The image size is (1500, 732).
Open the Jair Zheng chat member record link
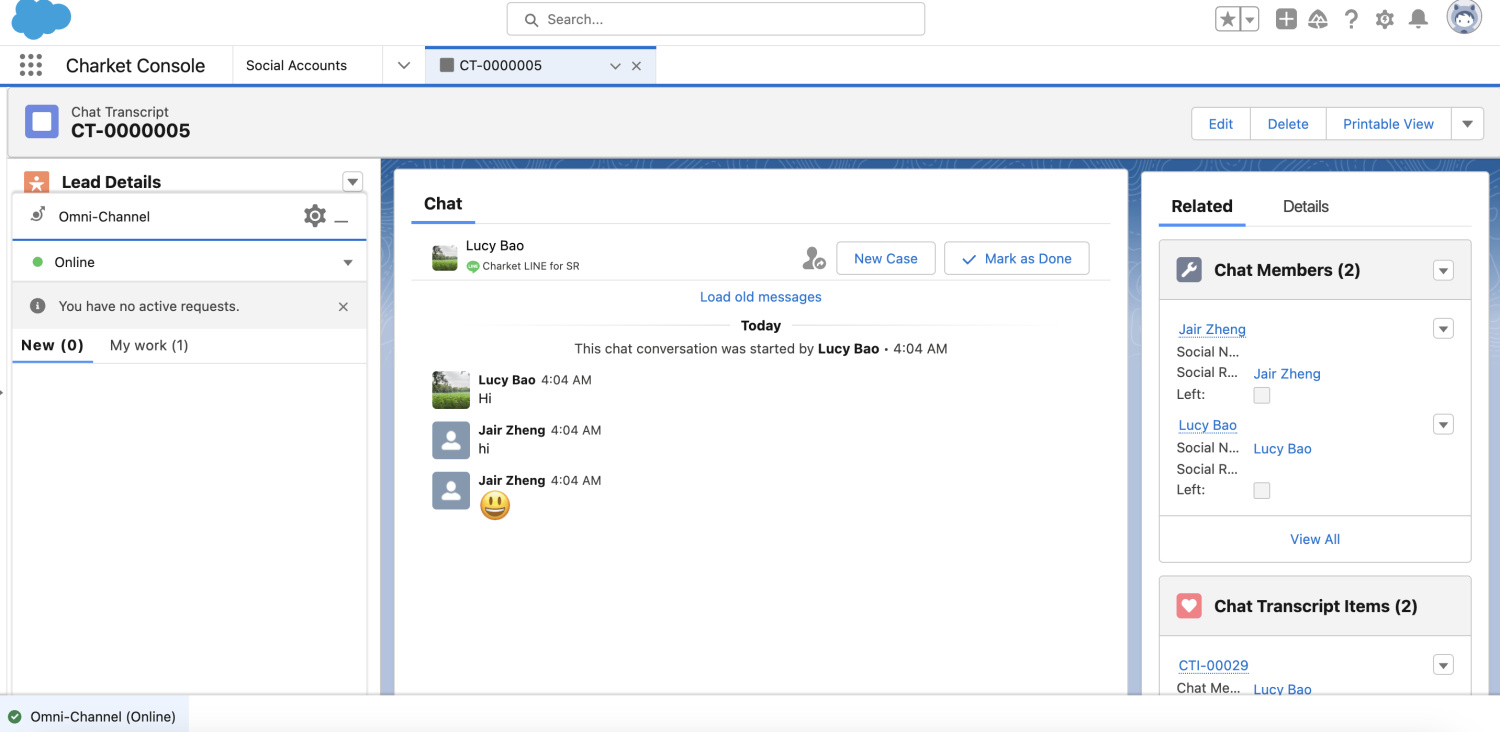1212,329
